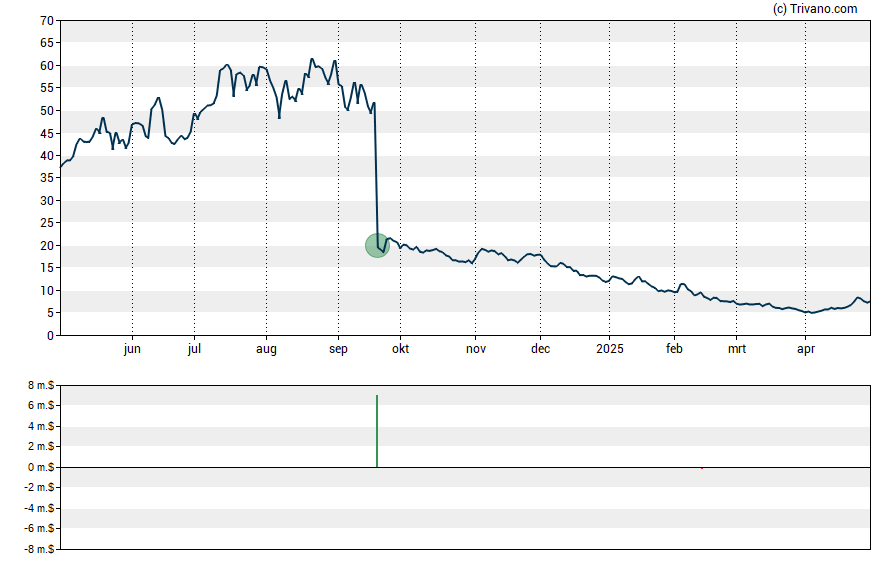
Task: Click the '8 m.$' top volume axis label
Action: 41,386
